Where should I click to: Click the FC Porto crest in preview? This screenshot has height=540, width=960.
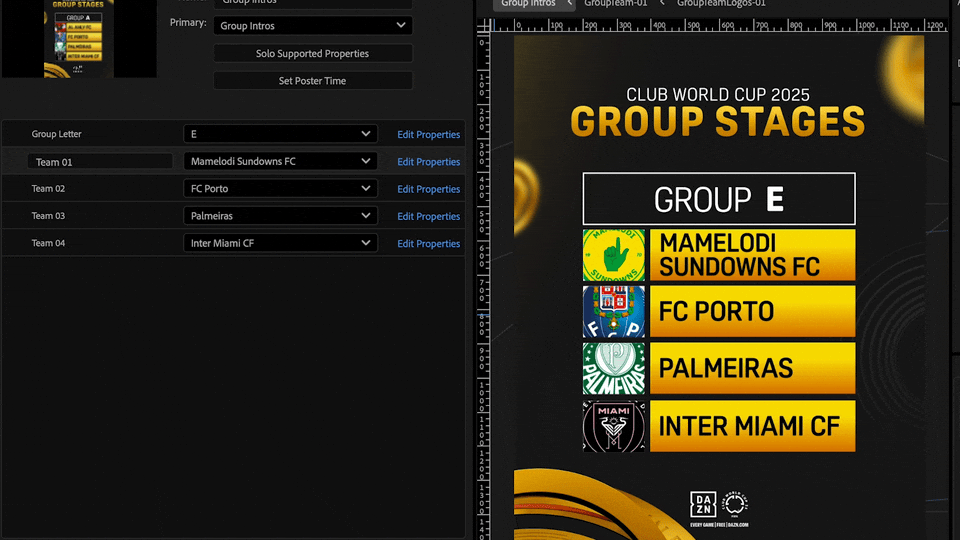click(614, 312)
